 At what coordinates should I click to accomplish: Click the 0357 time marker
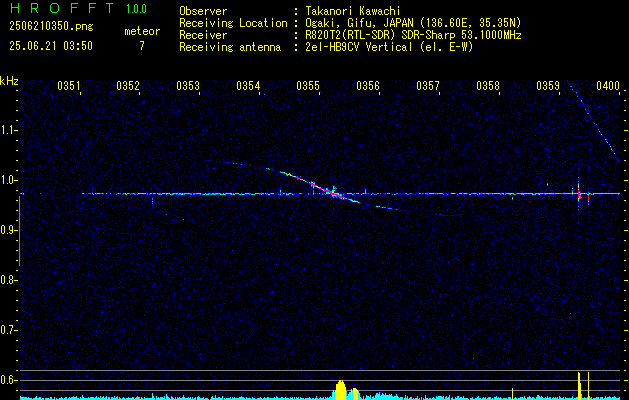[x=428, y=85]
